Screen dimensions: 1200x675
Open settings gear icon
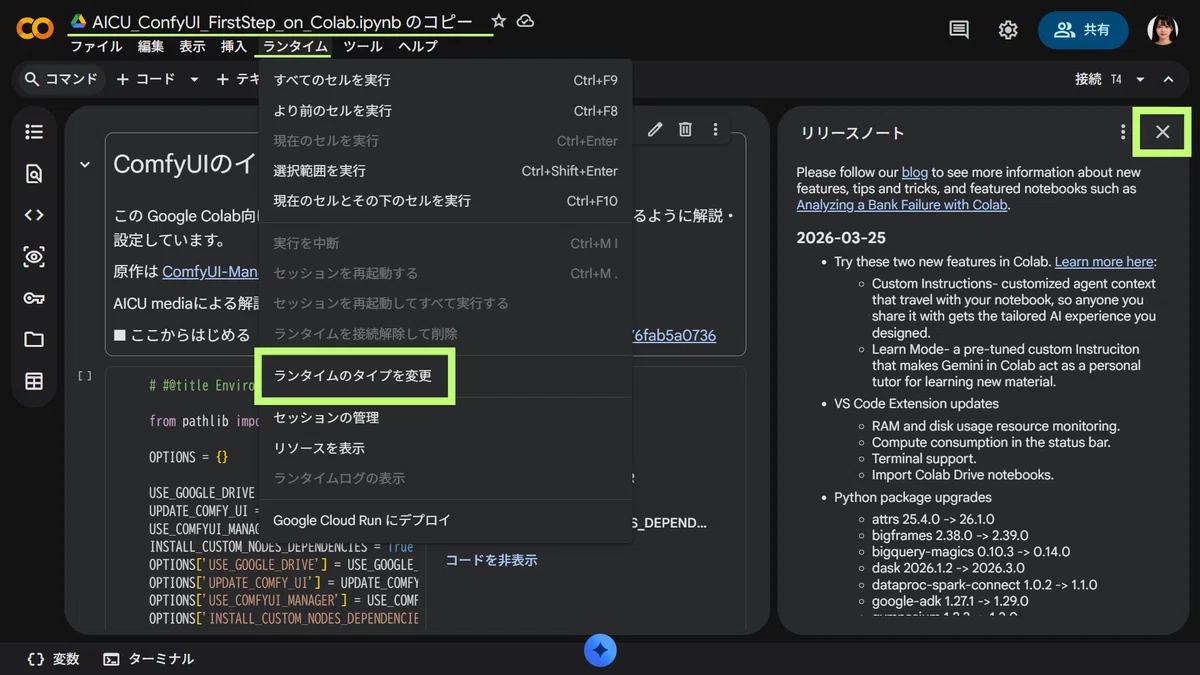1008,30
